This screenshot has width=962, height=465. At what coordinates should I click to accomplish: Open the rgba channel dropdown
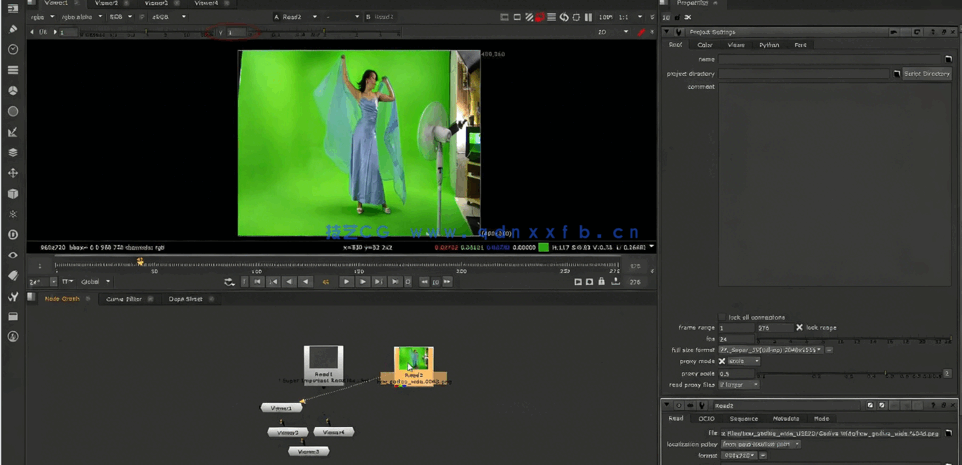tap(42, 17)
